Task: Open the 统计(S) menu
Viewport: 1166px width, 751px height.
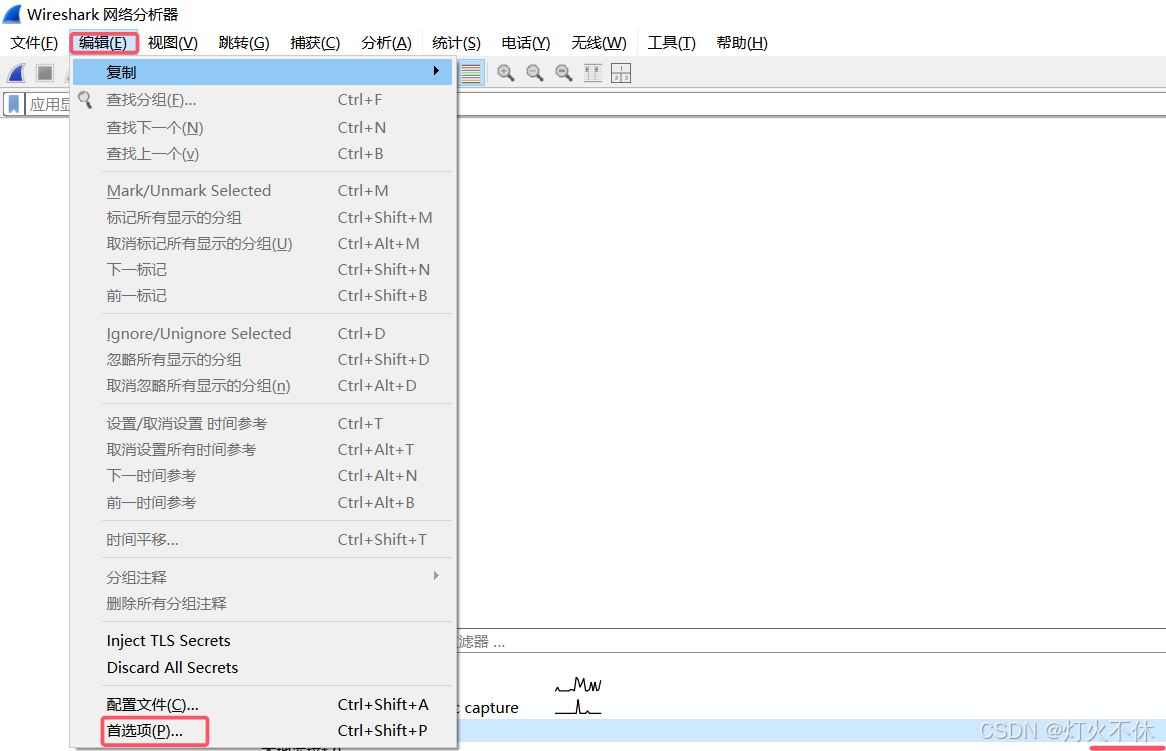Action: point(457,43)
